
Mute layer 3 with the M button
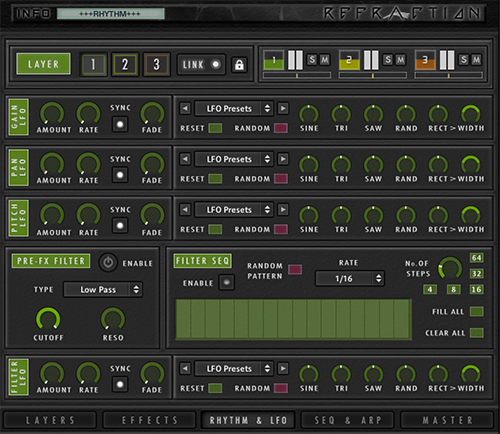[476, 60]
